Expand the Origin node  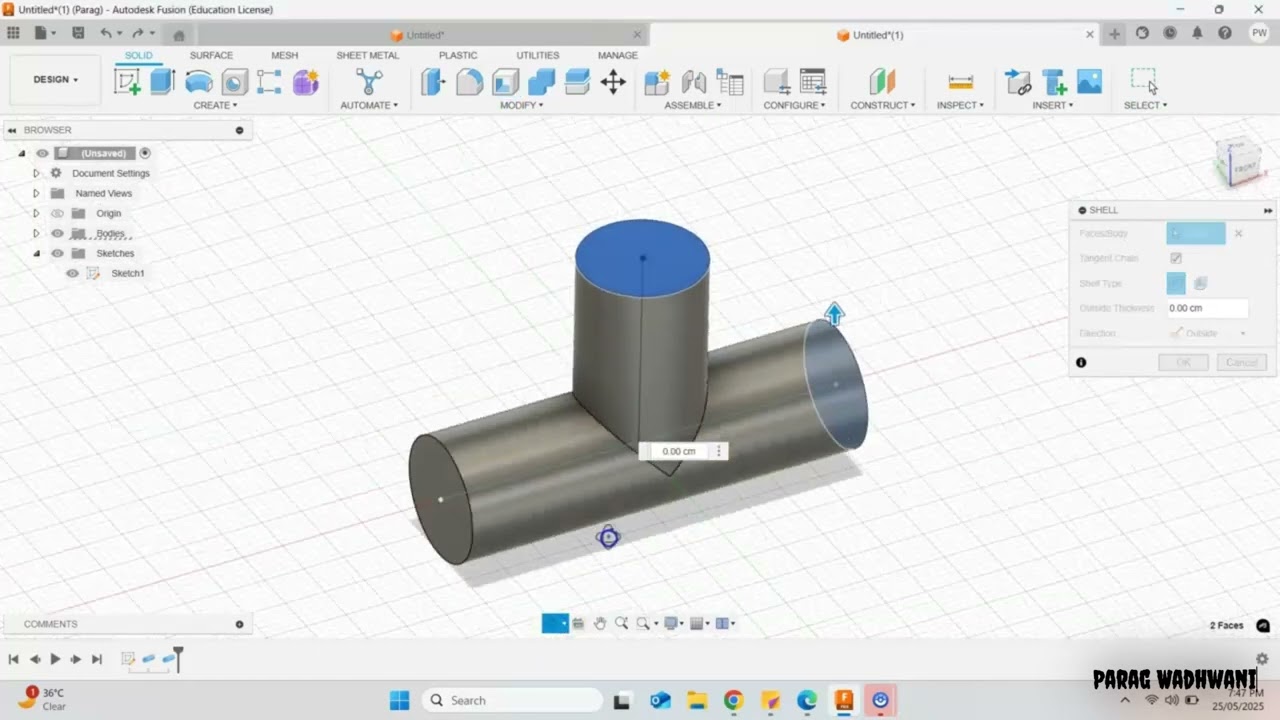coord(36,213)
